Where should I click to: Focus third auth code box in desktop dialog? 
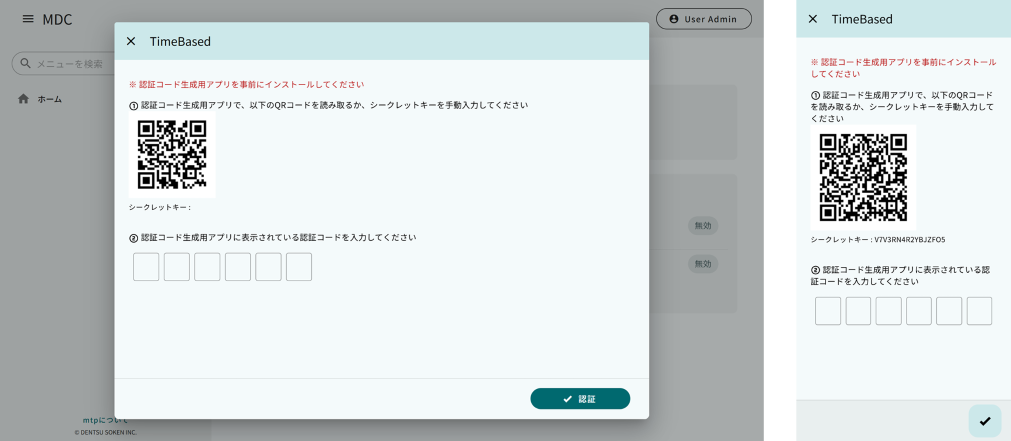[207, 267]
